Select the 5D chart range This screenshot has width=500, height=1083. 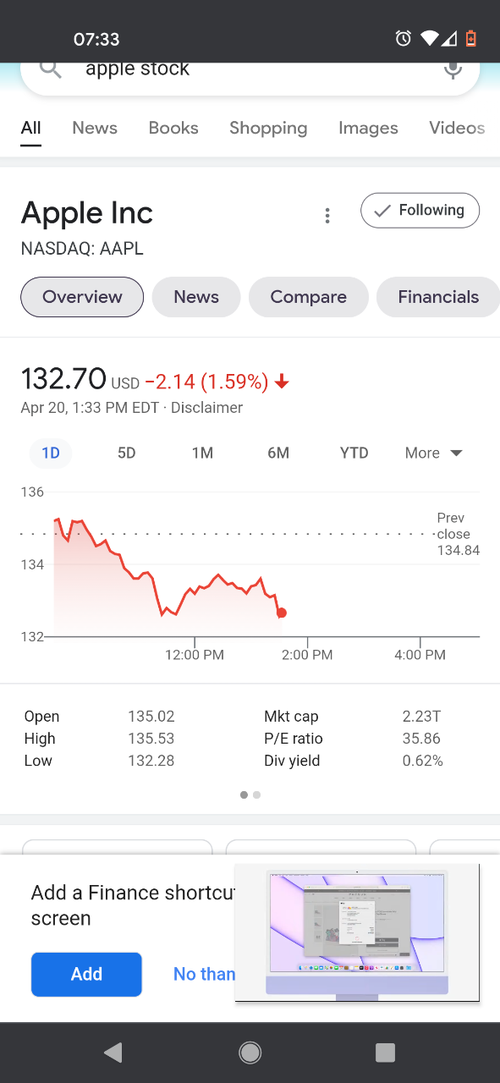126,453
